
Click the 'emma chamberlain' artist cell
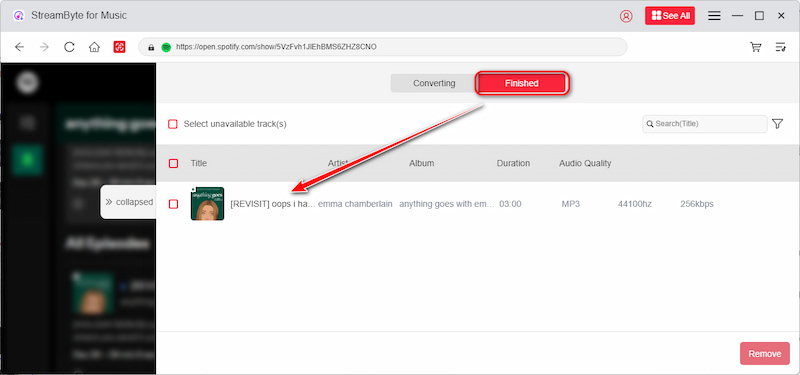355,204
